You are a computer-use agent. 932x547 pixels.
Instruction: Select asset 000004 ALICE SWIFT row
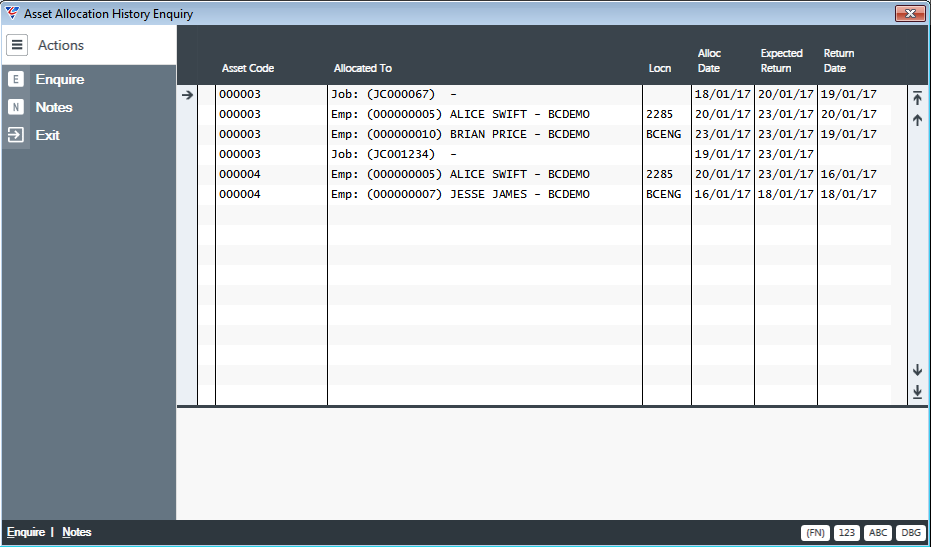(544, 174)
